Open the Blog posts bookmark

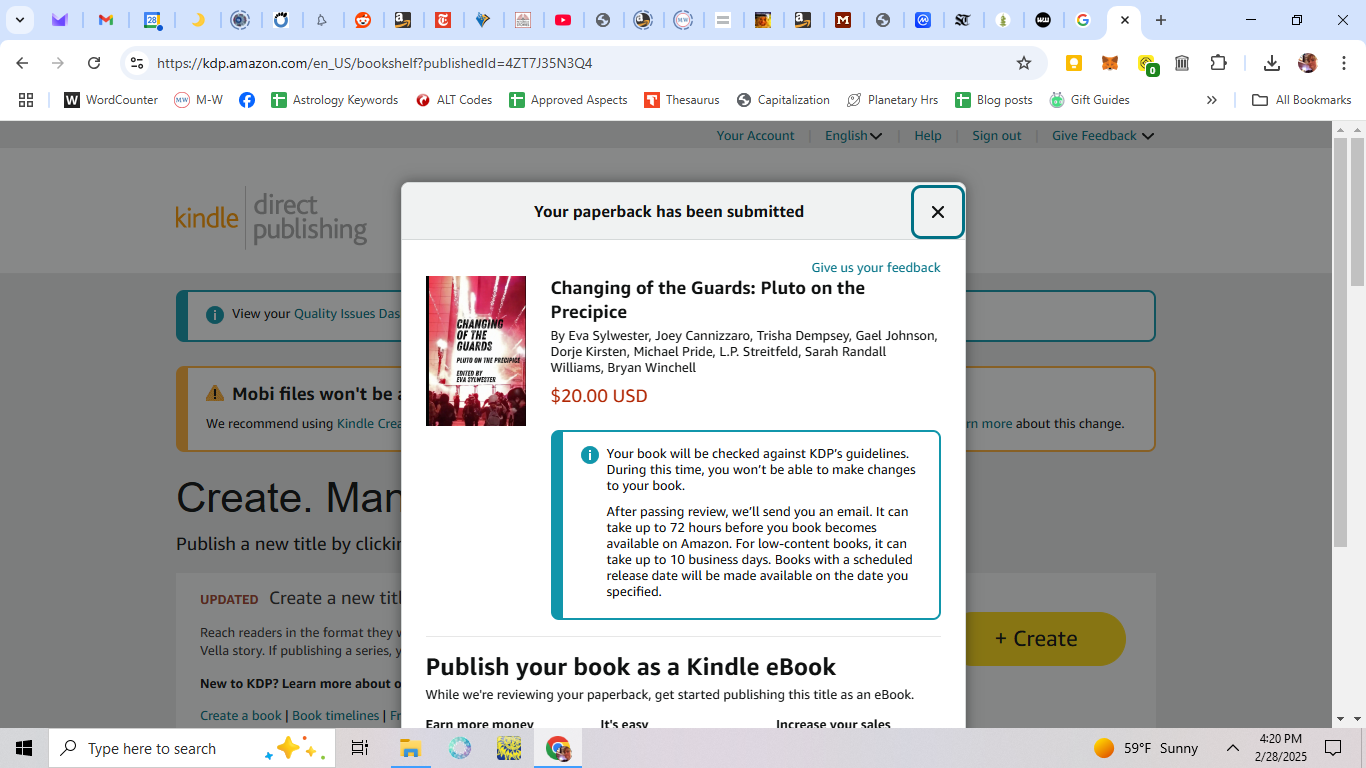[x=994, y=100]
